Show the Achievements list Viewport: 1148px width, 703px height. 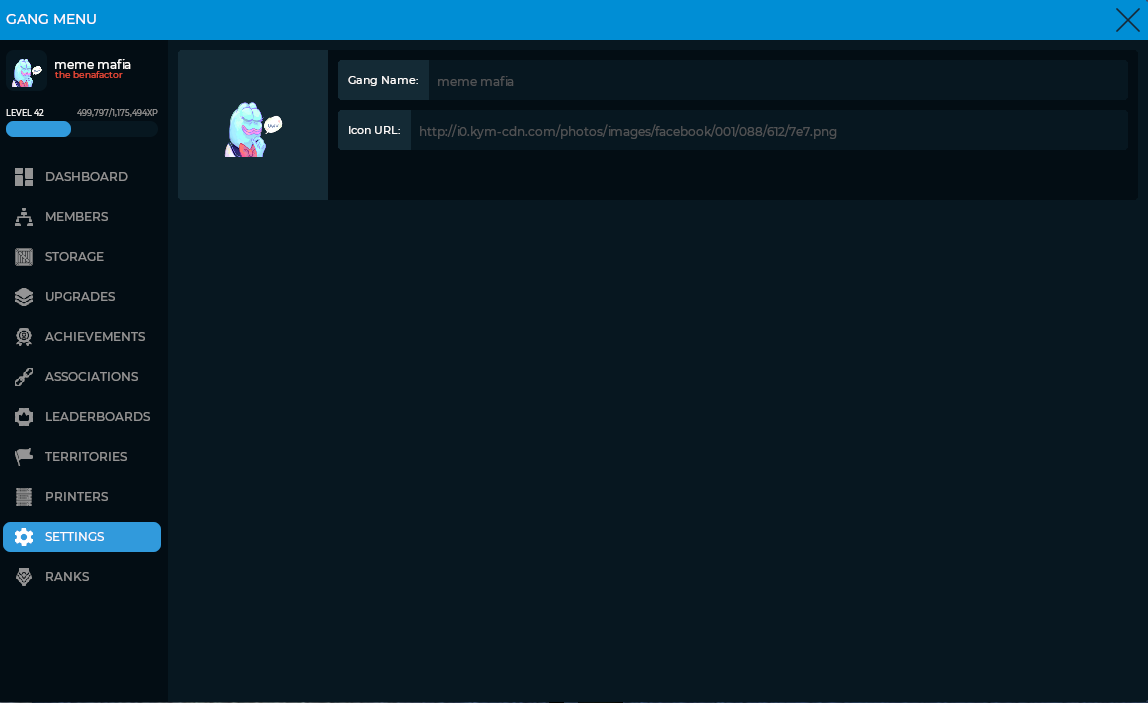click(x=82, y=337)
